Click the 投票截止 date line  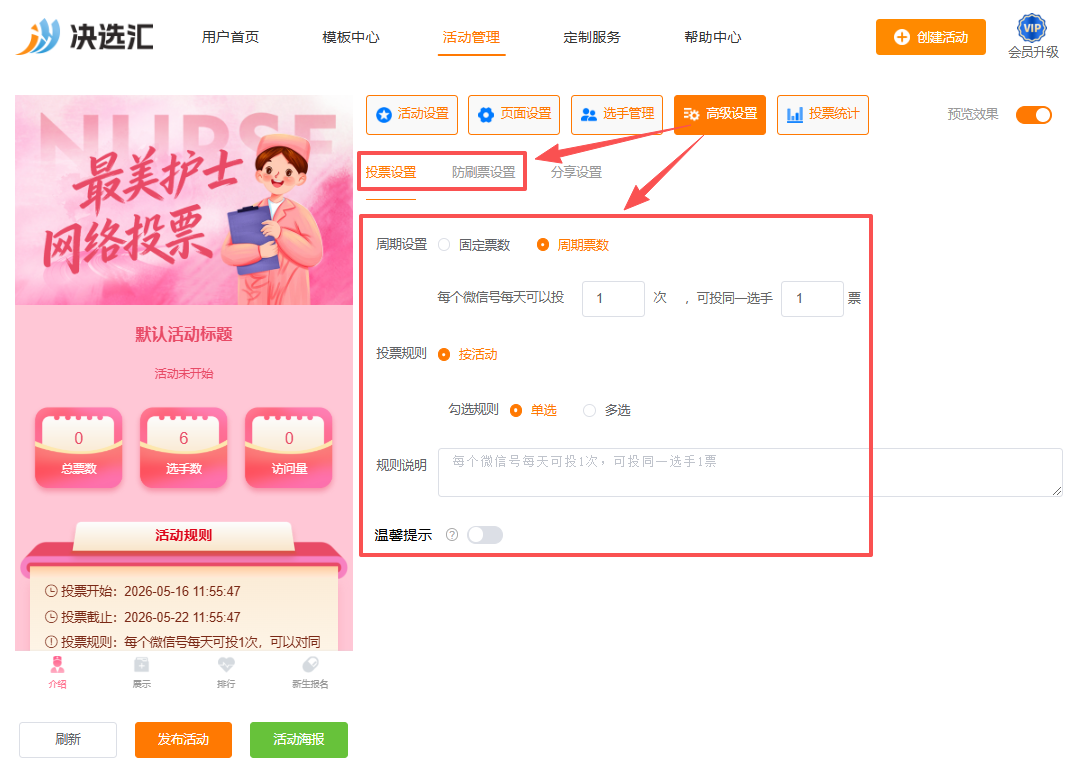click(143, 617)
